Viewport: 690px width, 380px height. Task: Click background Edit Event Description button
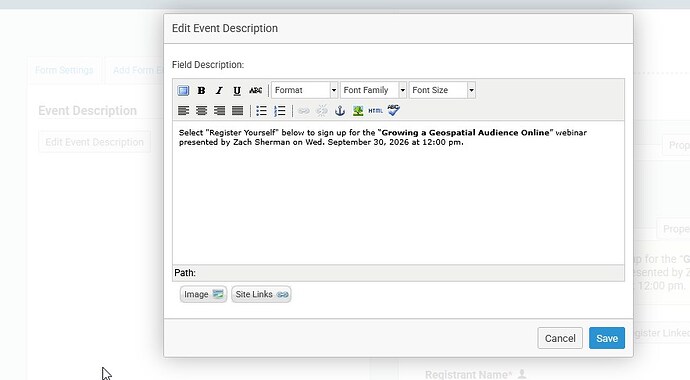pos(94,142)
